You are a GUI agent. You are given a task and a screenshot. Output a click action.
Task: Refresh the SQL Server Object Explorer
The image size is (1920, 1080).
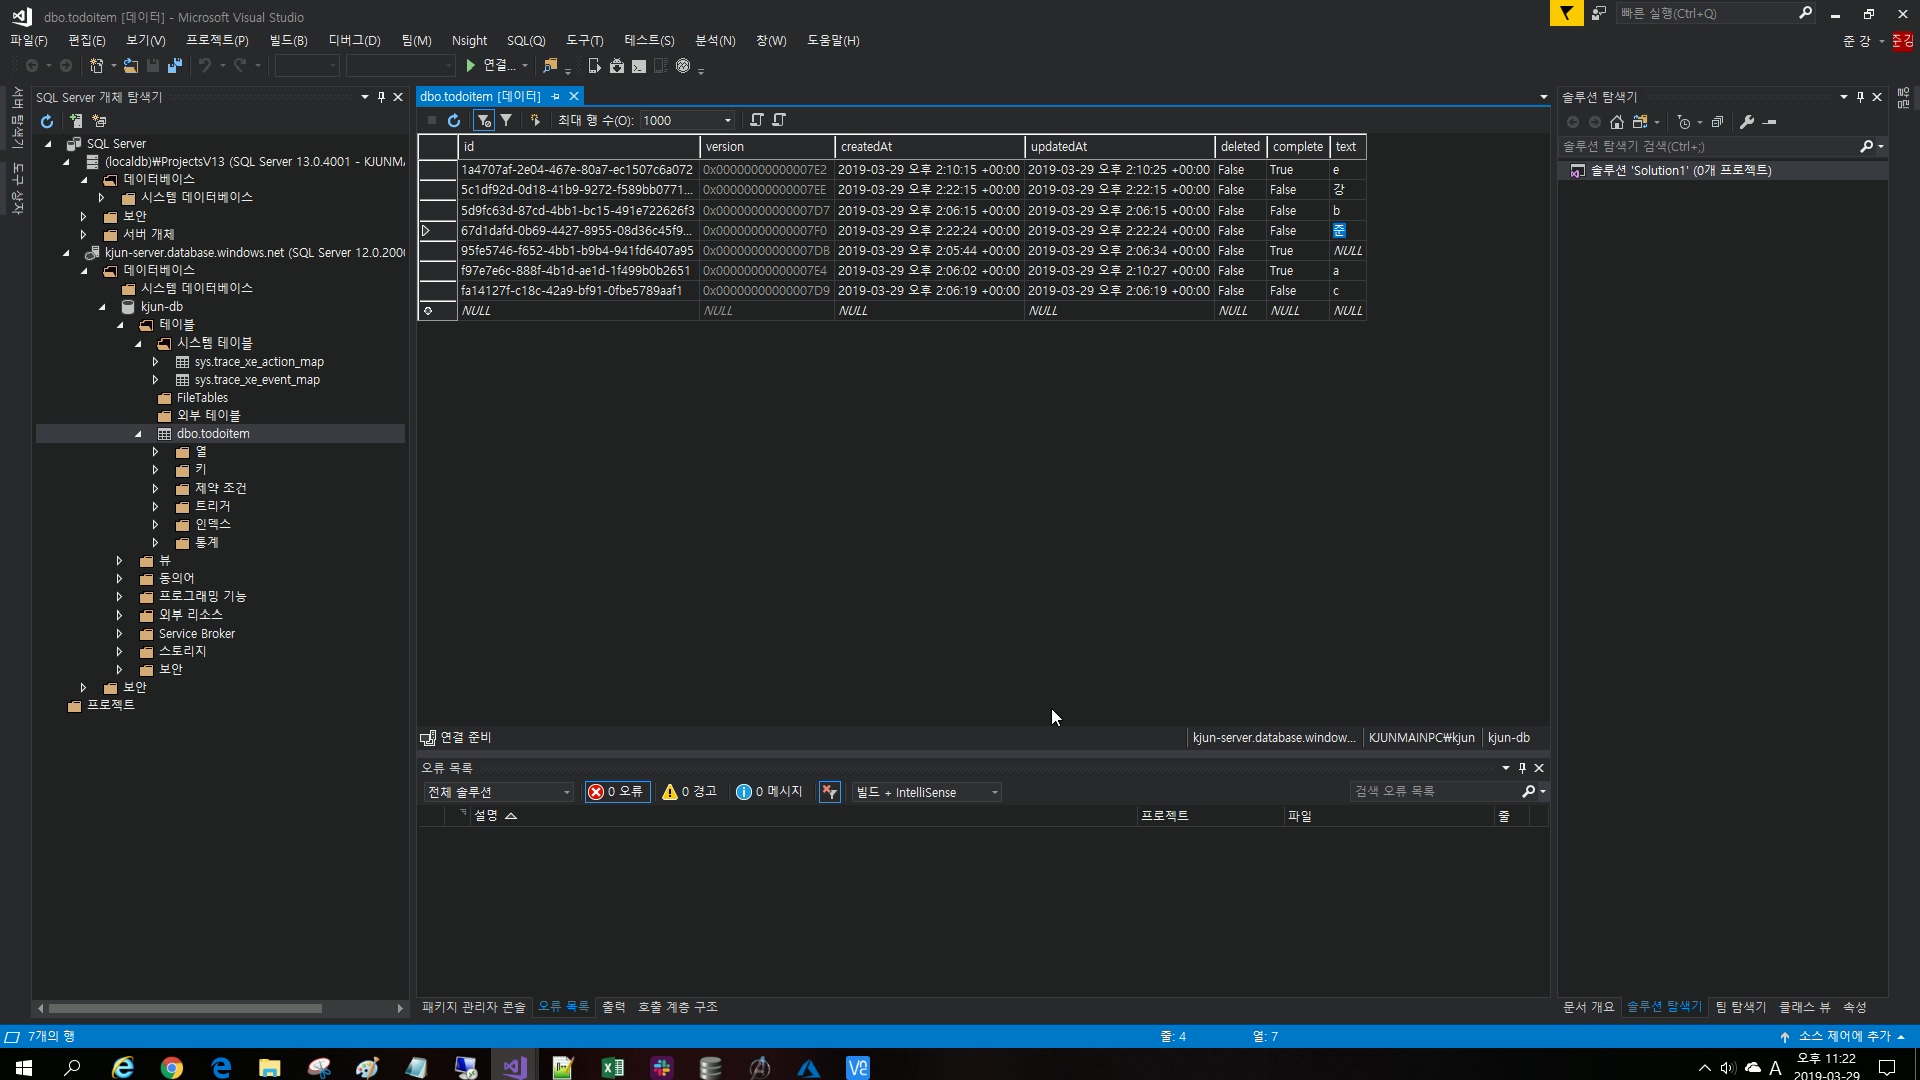[x=46, y=121]
